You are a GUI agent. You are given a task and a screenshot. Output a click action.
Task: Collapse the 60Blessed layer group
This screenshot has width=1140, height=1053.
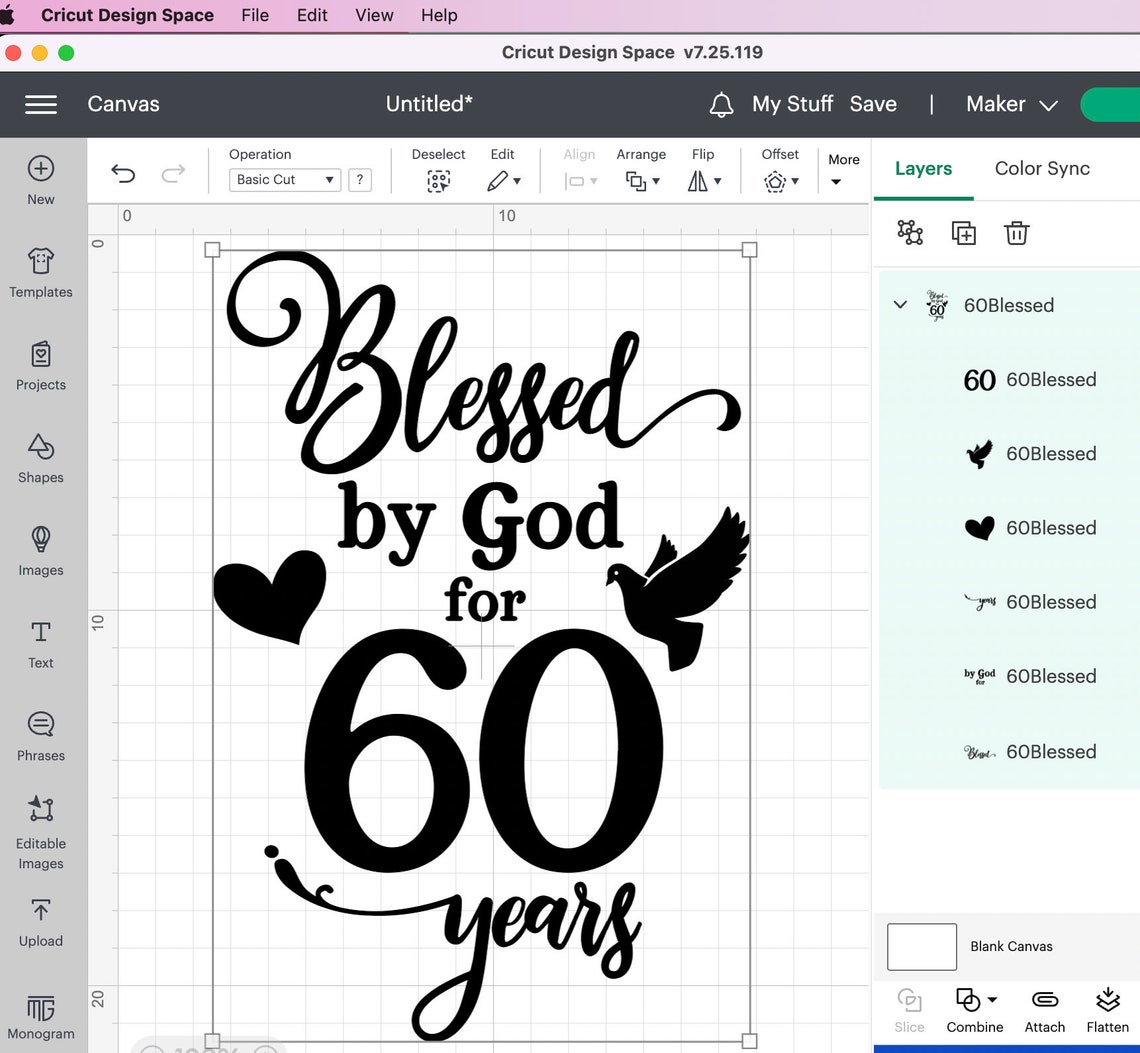(x=899, y=305)
